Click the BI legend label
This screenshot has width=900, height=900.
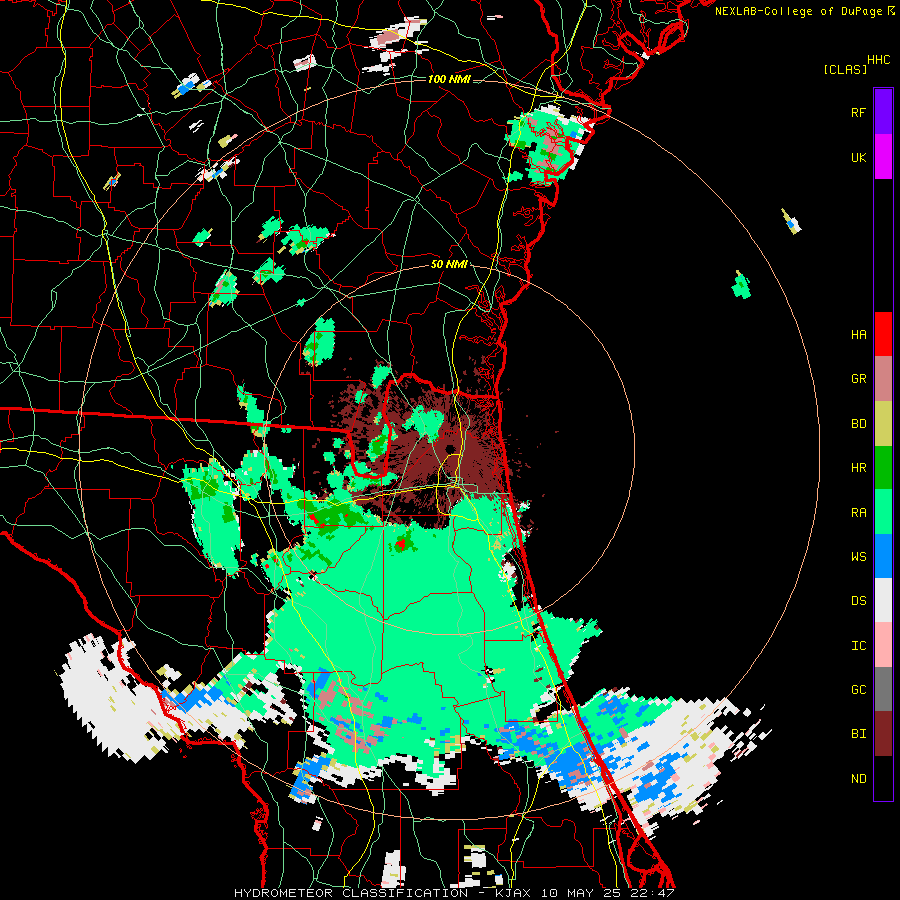coord(858,734)
